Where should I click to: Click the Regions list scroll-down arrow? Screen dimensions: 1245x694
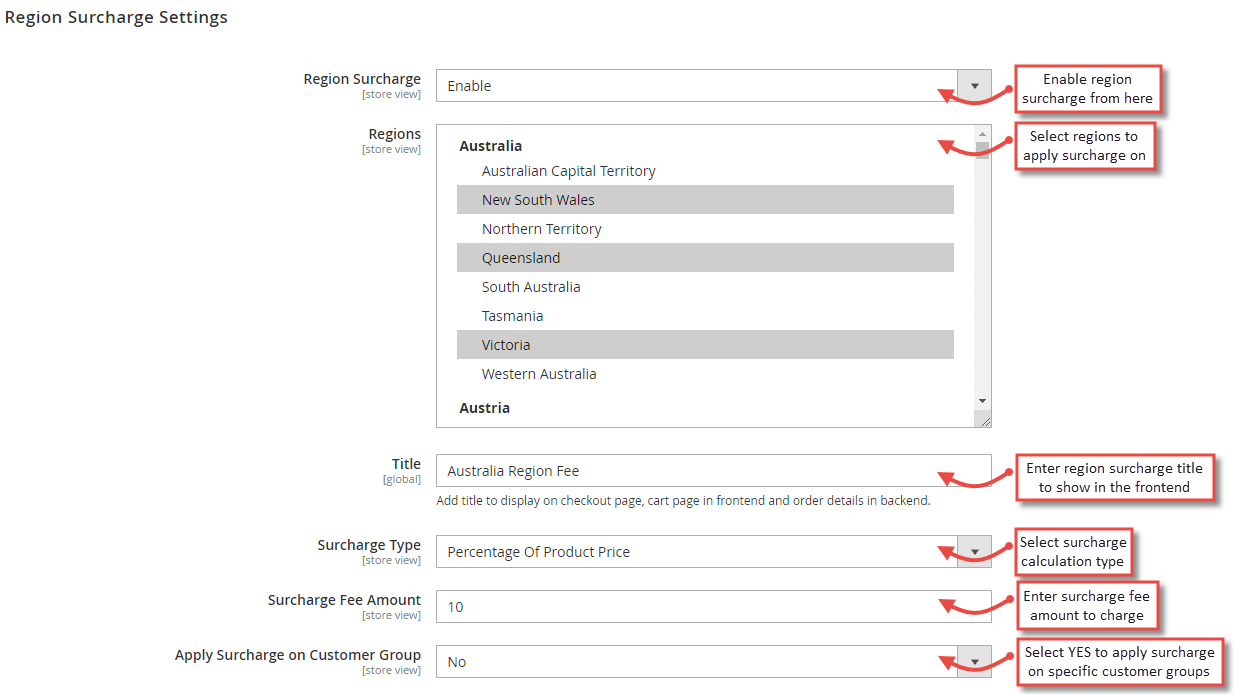tap(982, 401)
